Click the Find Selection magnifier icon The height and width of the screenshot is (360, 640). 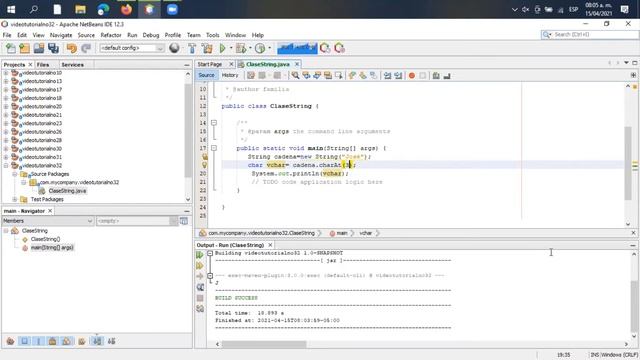tap(295, 76)
